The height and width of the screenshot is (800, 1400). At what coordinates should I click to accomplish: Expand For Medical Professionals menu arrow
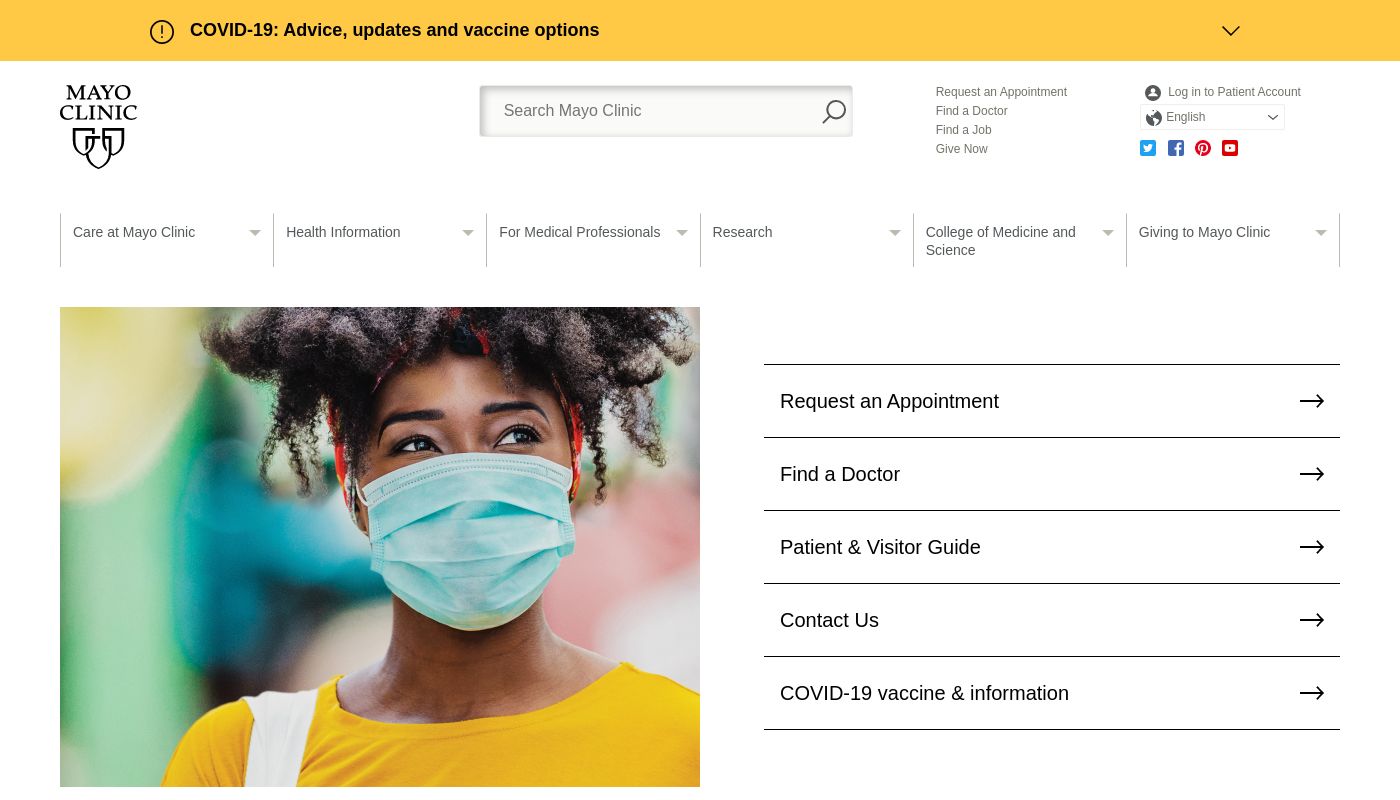pyautogui.click(x=682, y=233)
